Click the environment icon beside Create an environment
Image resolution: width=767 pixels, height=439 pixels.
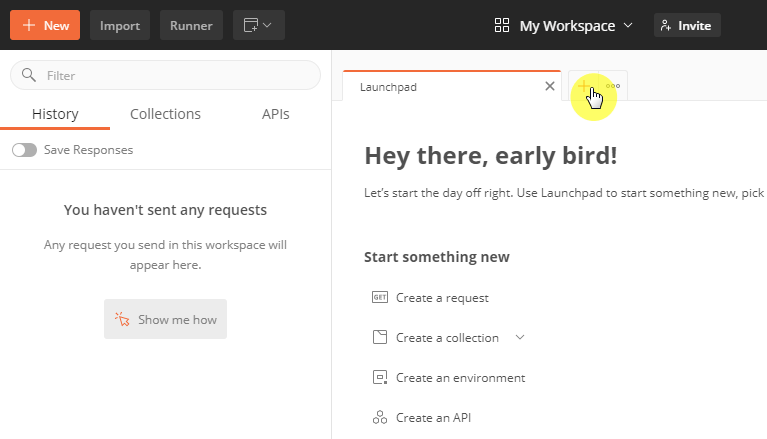click(380, 377)
